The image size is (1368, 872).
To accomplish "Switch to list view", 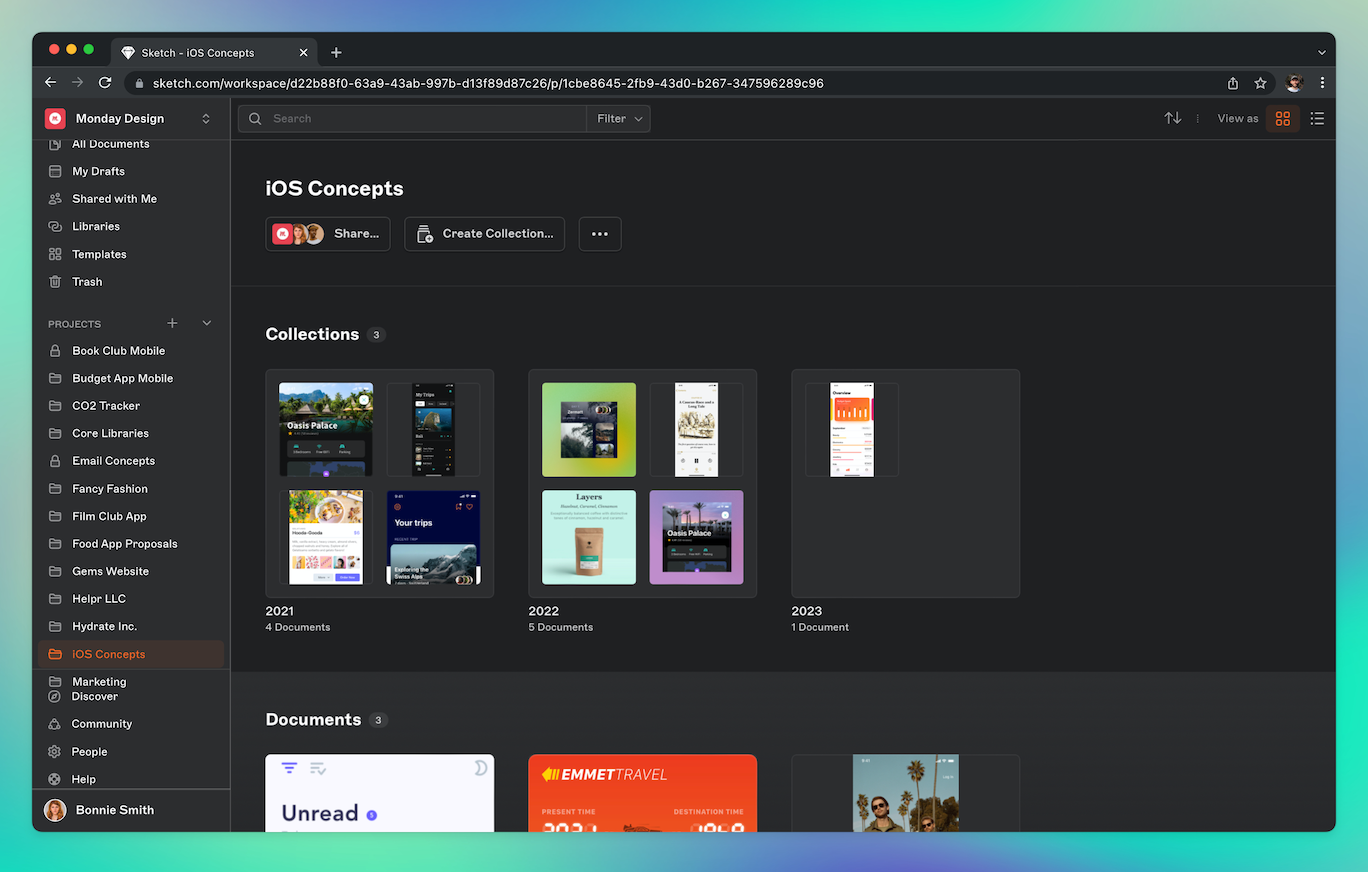I will pos(1317,118).
